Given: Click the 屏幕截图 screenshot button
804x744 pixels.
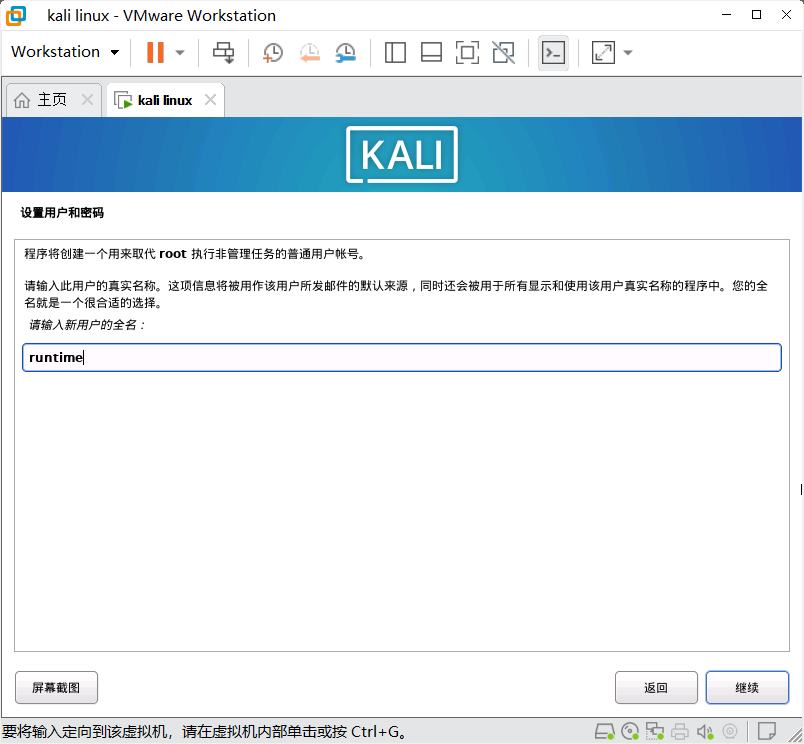Looking at the screenshot, I should pos(56,688).
